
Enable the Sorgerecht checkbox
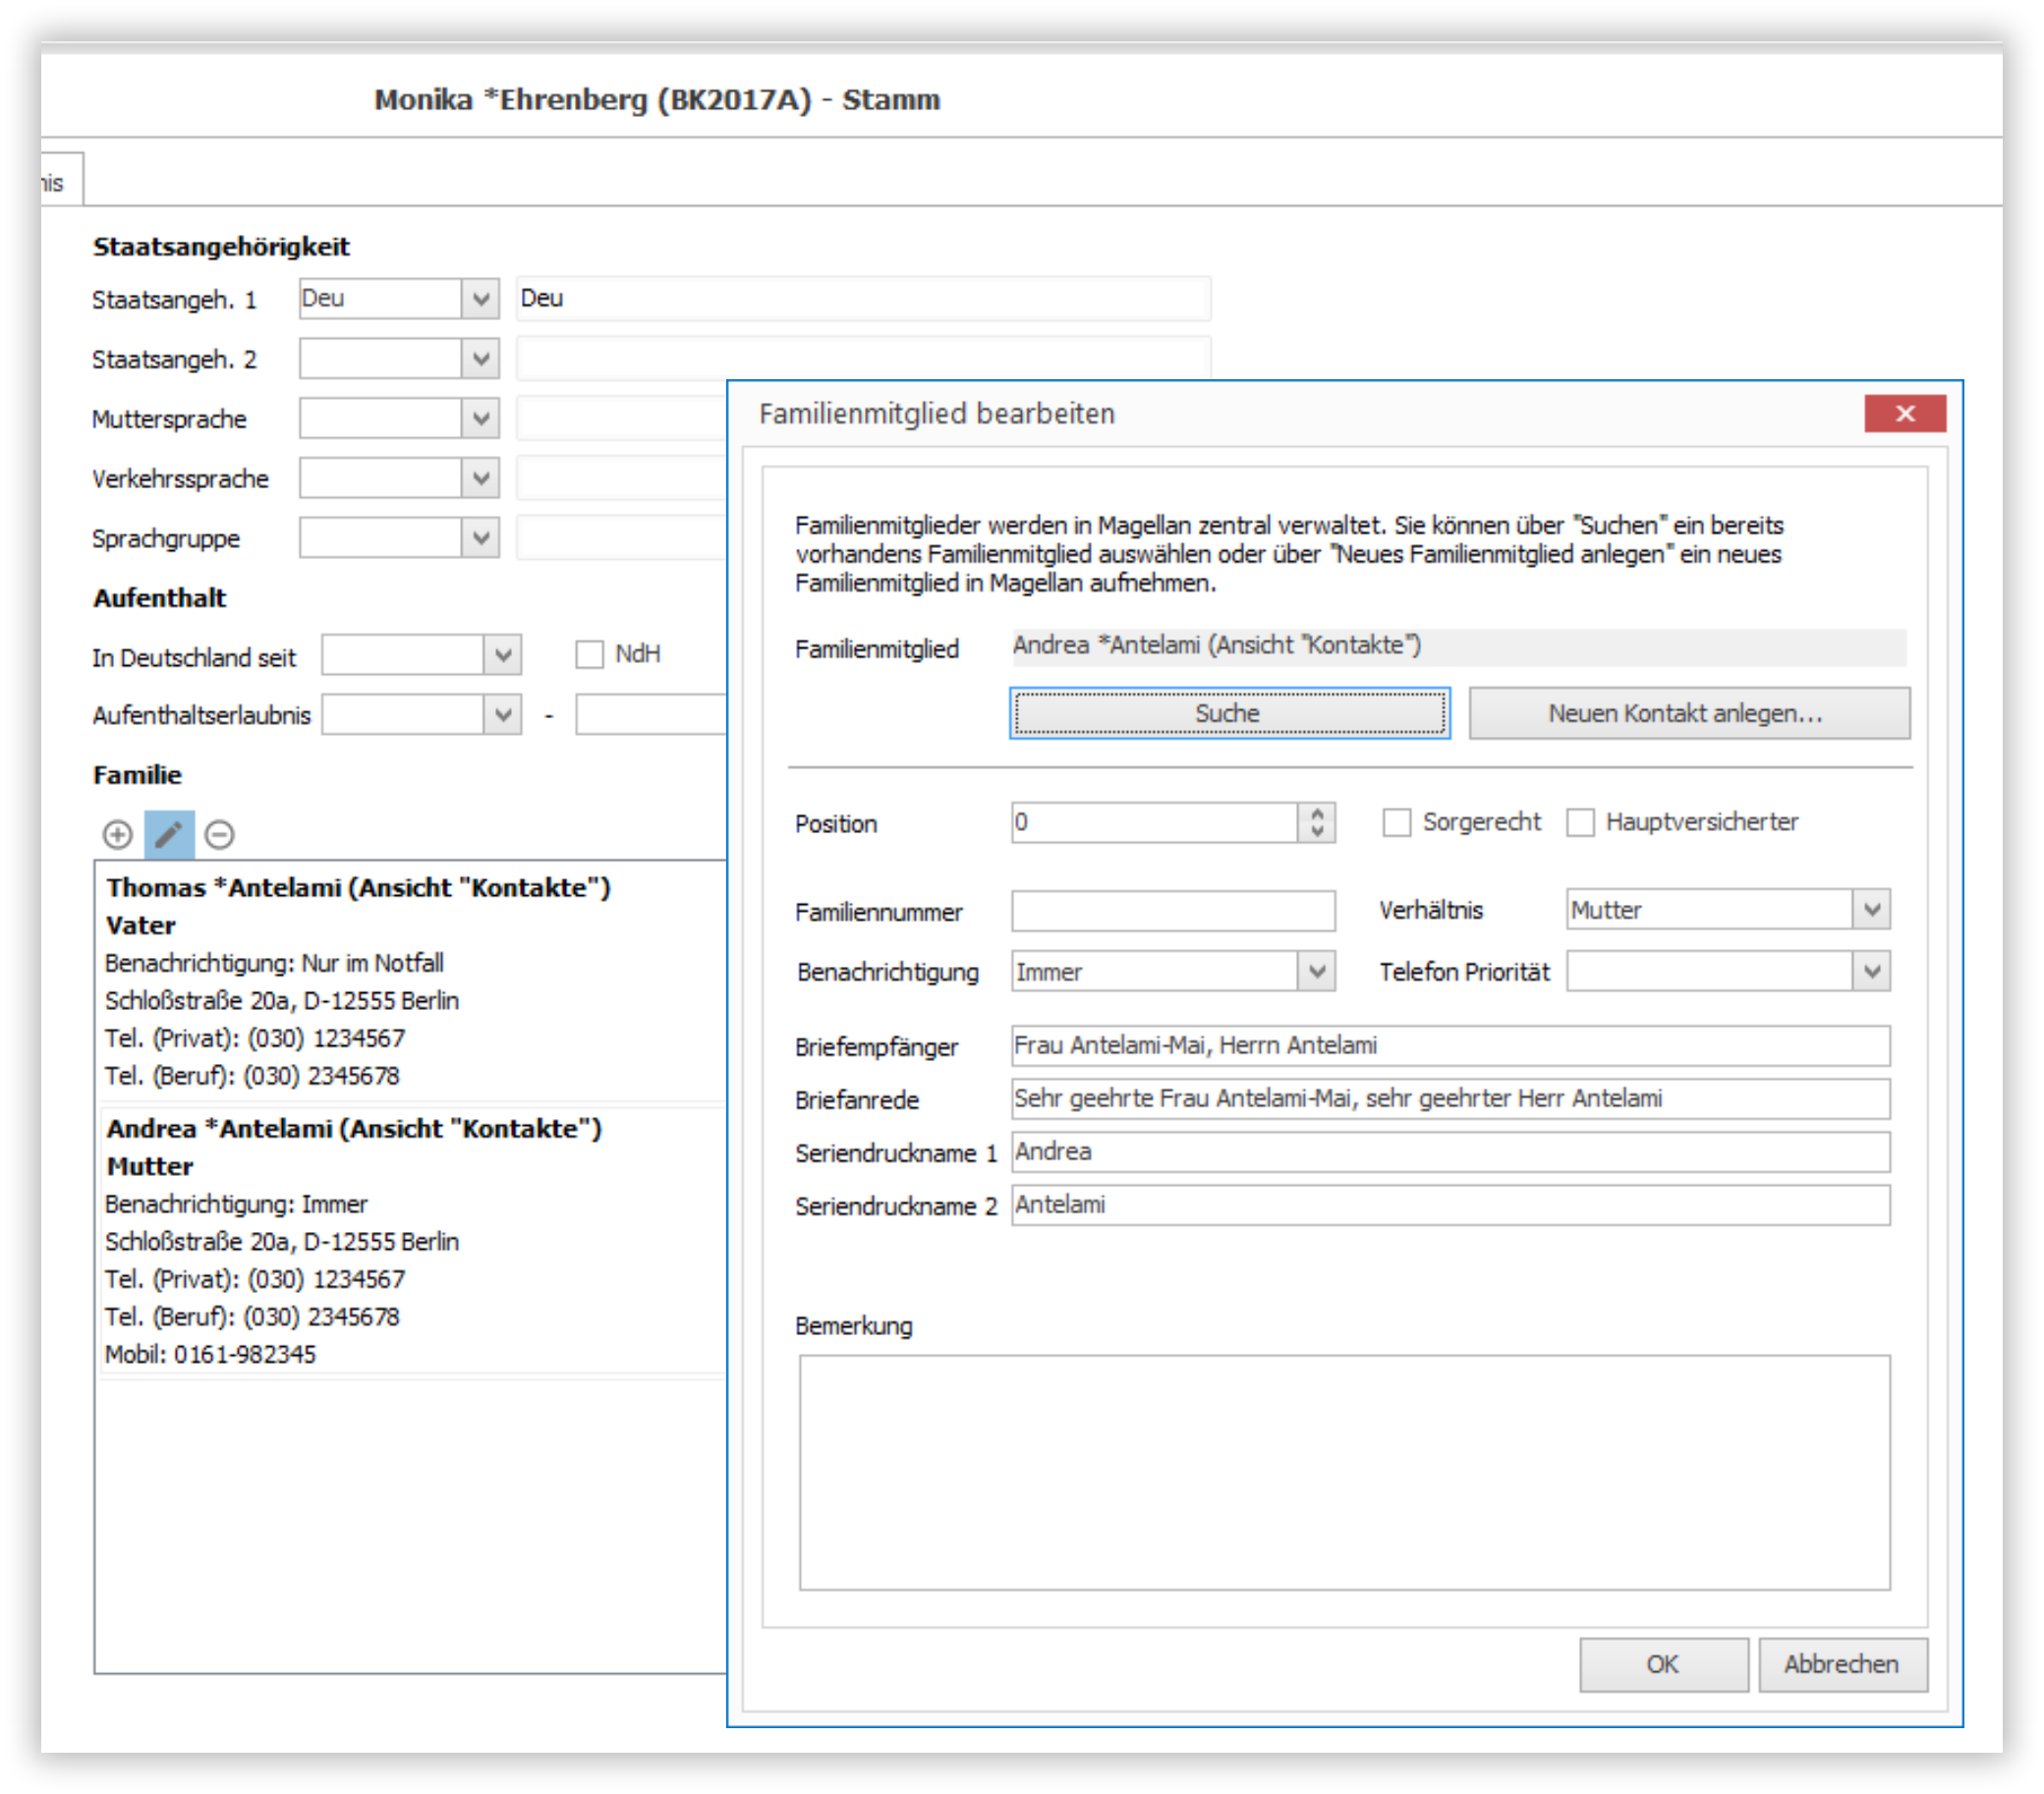(1396, 822)
